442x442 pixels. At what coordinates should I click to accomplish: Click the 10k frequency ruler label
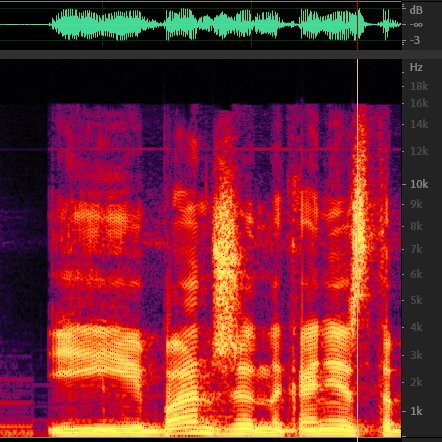[419, 184]
